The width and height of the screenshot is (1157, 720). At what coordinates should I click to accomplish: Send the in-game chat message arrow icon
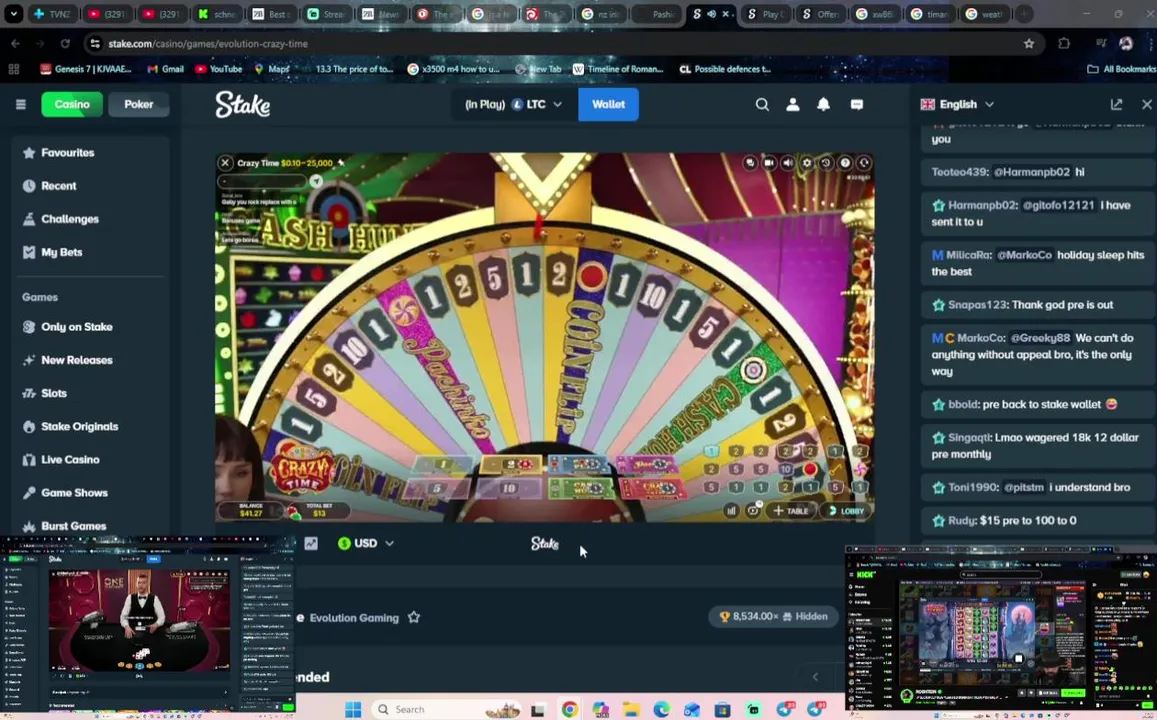[316, 181]
